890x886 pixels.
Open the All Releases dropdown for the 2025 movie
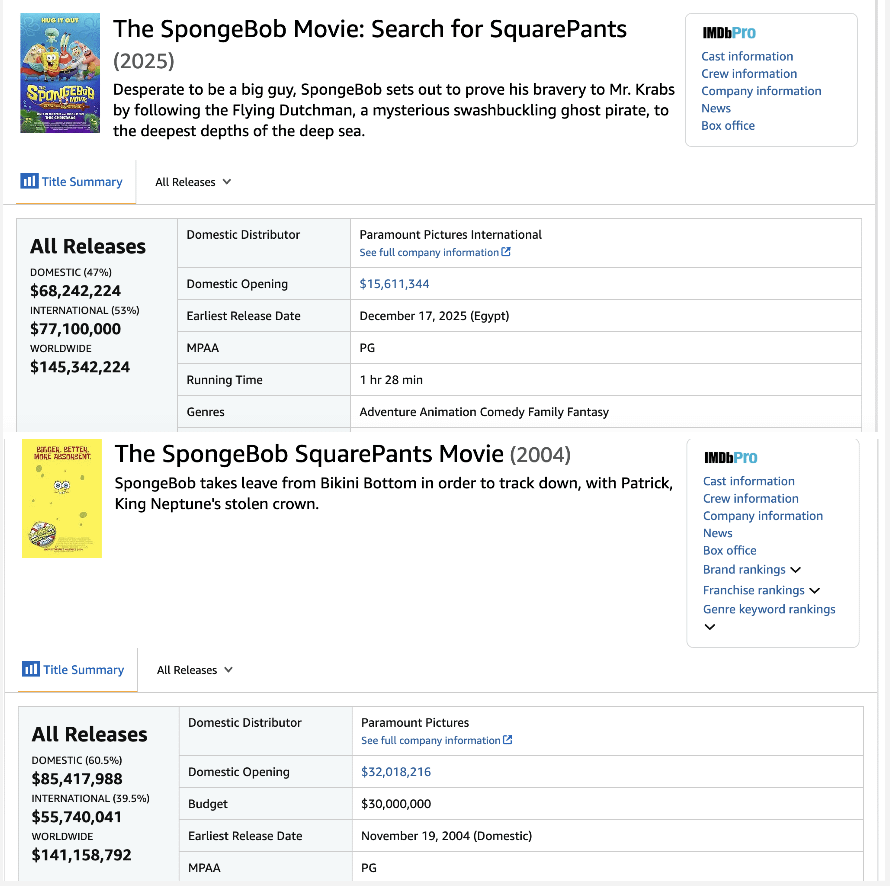(193, 182)
